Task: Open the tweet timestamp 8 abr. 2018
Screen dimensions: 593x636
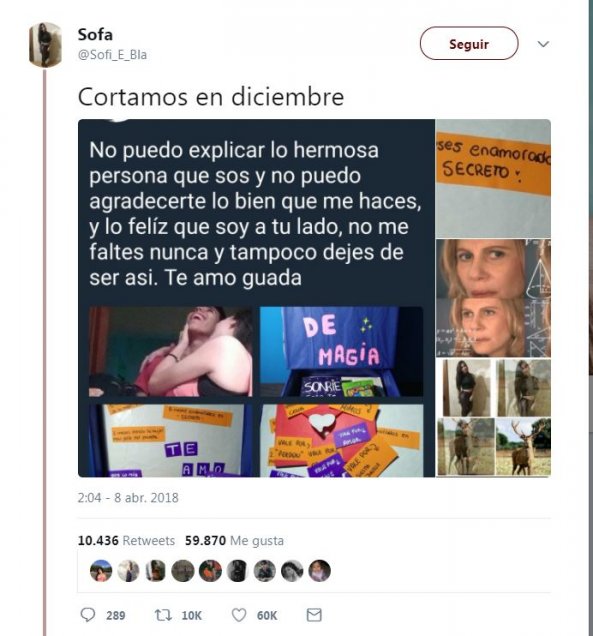Action: [x=128, y=498]
